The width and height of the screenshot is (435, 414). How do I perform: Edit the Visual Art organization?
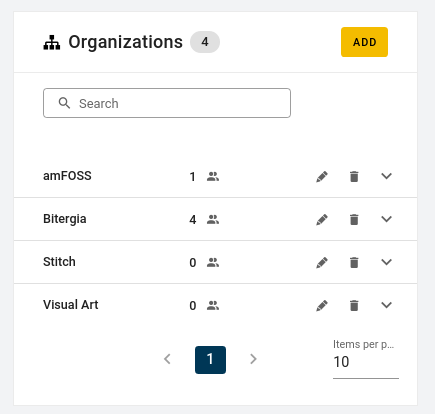pyautogui.click(x=322, y=305)
